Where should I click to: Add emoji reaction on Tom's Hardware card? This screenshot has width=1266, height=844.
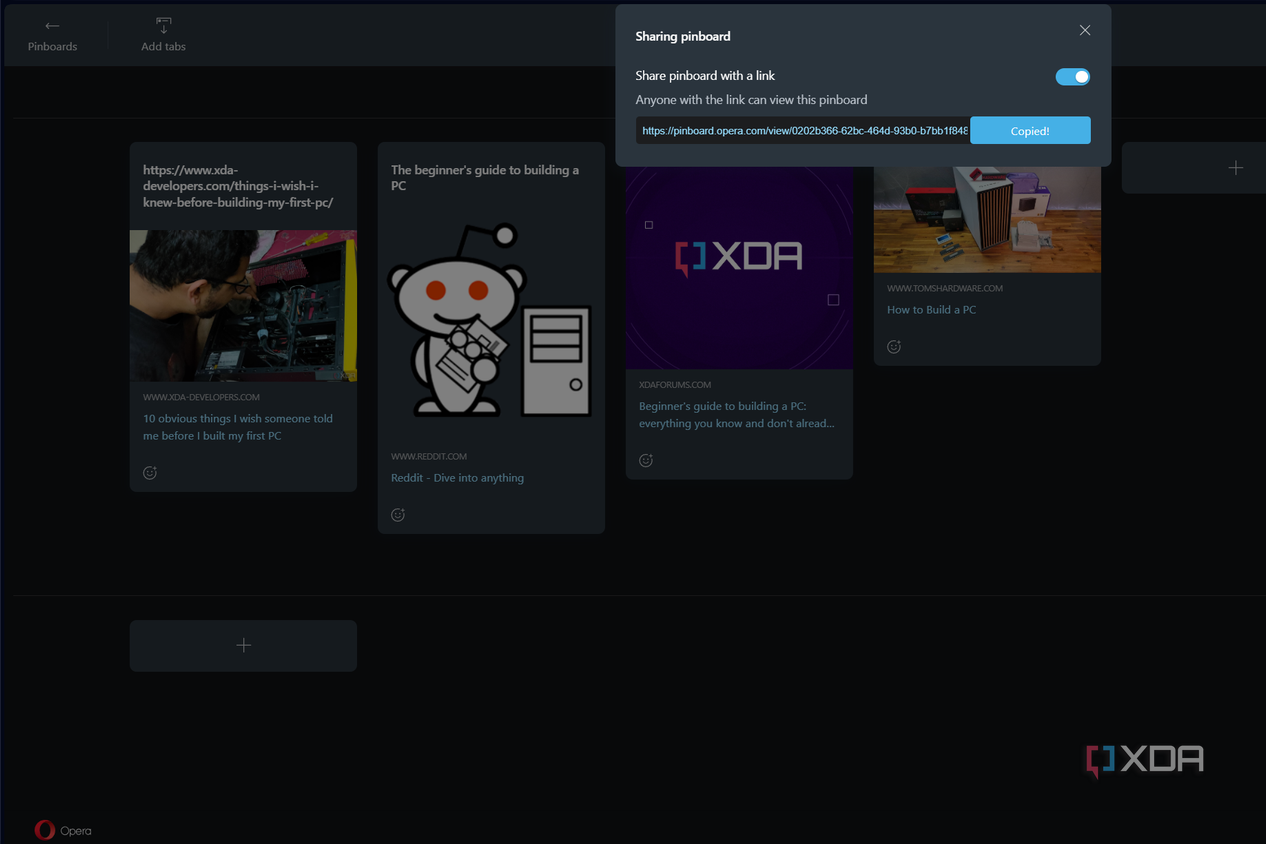tap(894, 347)
